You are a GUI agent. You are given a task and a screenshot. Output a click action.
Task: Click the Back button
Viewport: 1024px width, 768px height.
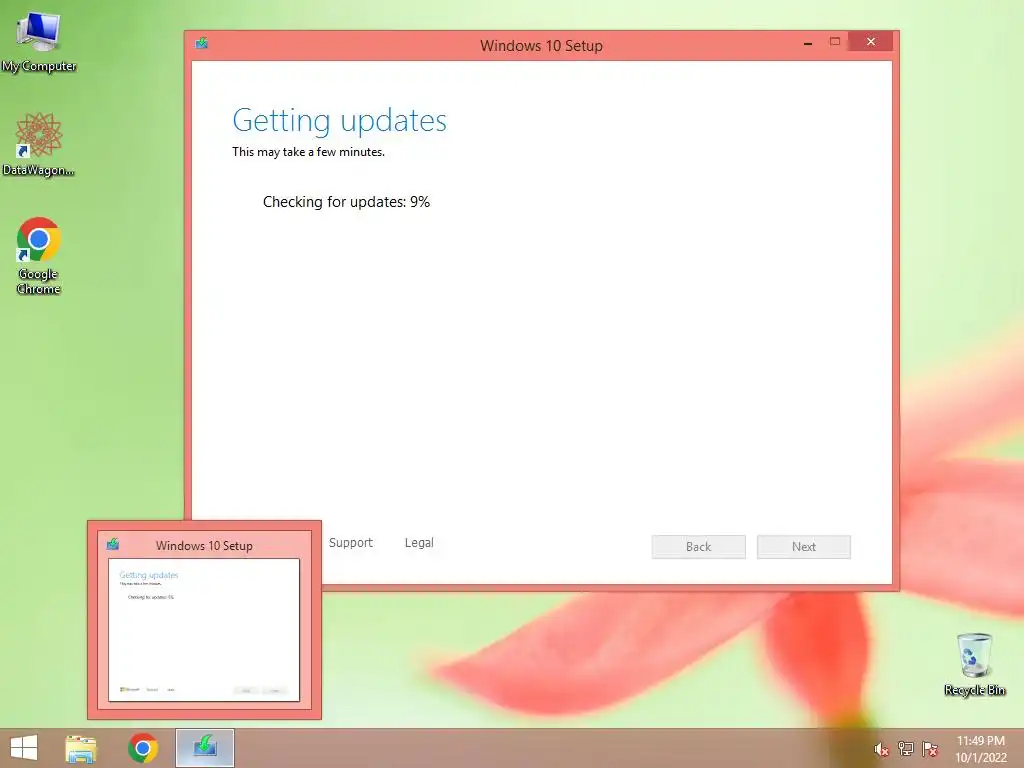[x=699, y=547]
